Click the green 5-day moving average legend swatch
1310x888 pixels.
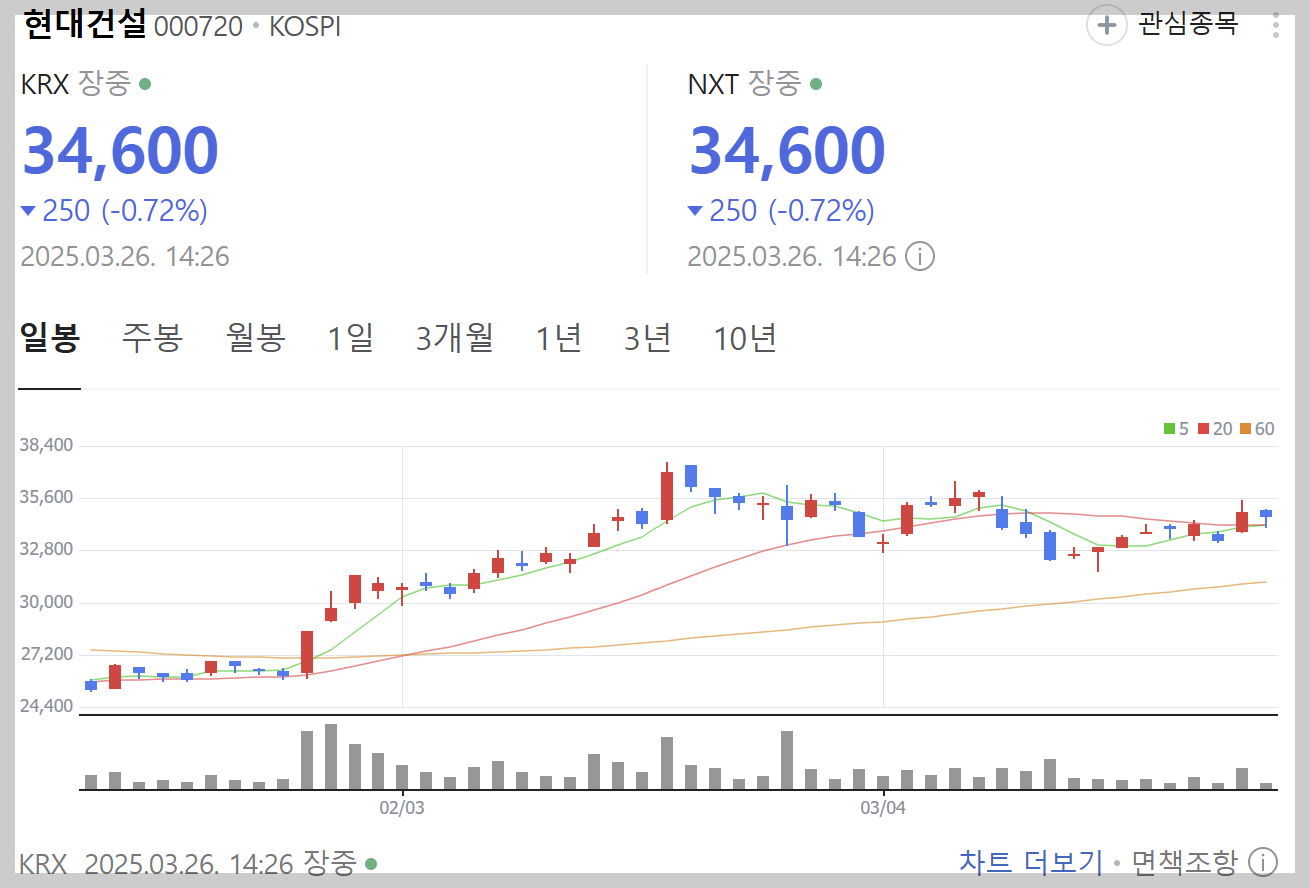pos(1168,429)
